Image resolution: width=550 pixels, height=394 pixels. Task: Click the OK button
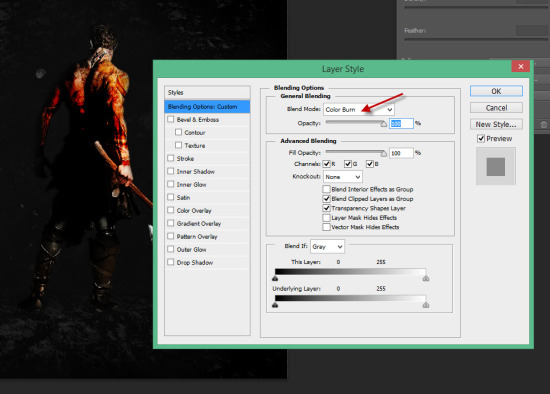coord(496,91)
